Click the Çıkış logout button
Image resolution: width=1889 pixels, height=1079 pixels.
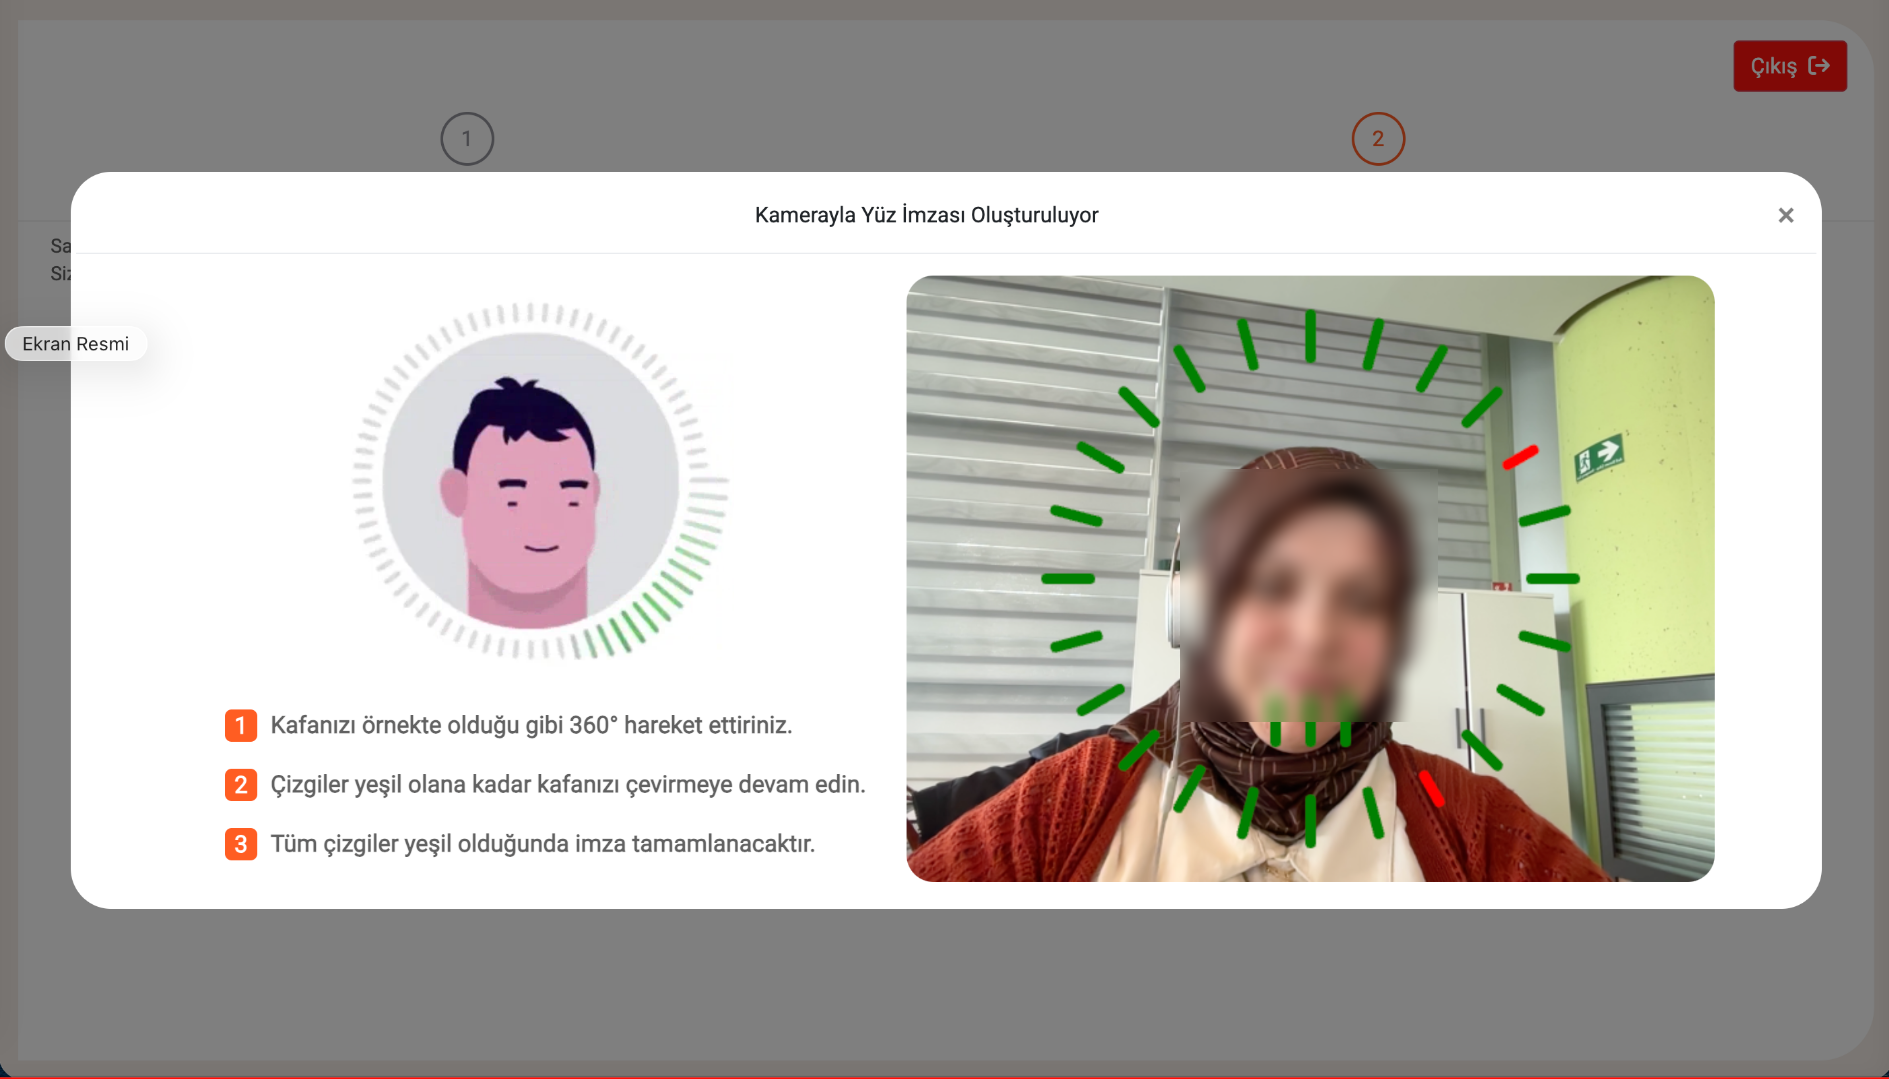(1789, 66)
